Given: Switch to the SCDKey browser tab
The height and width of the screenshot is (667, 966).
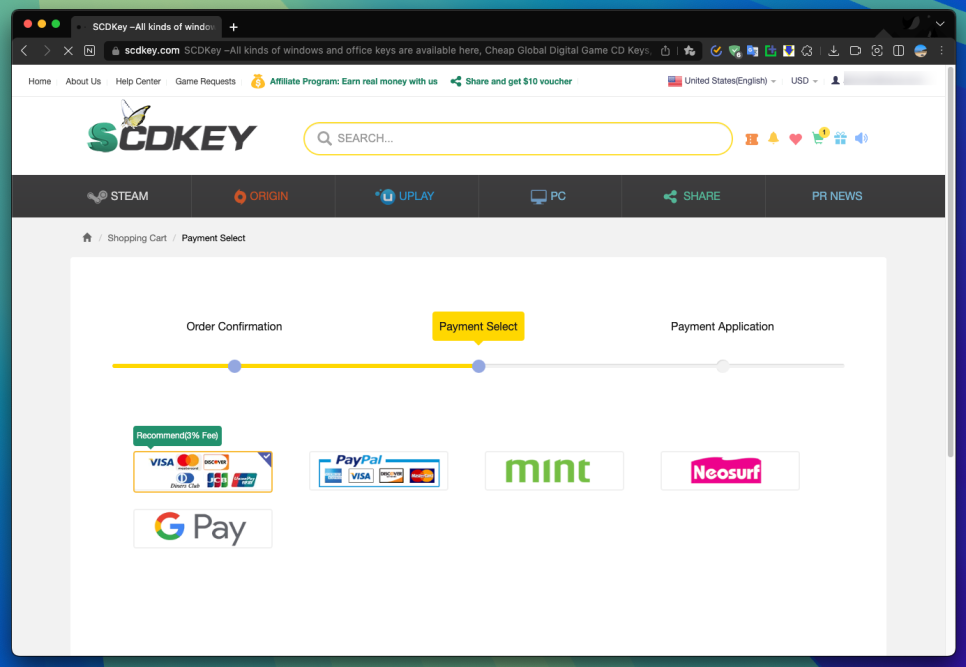Looking at the screenshot, I should [x=148, y=26].
